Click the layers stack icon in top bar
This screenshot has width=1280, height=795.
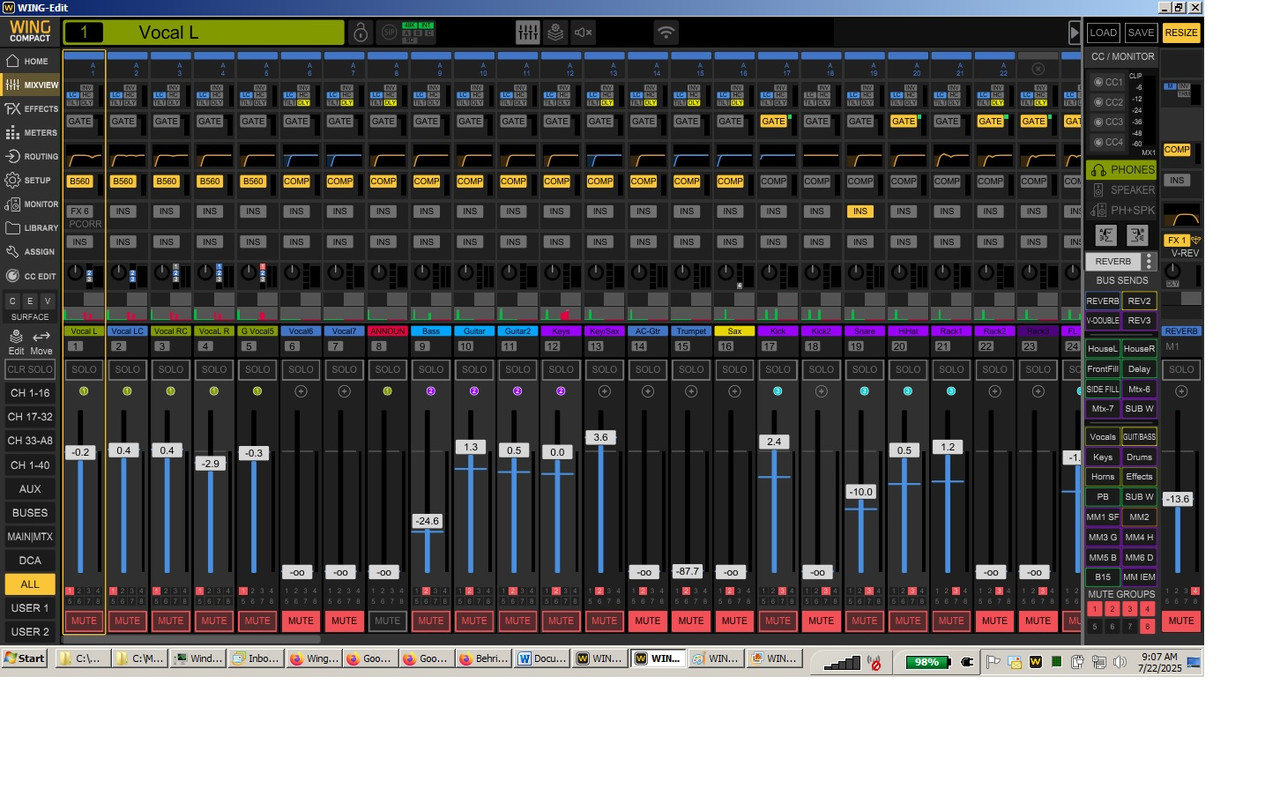tap(555, 33)
